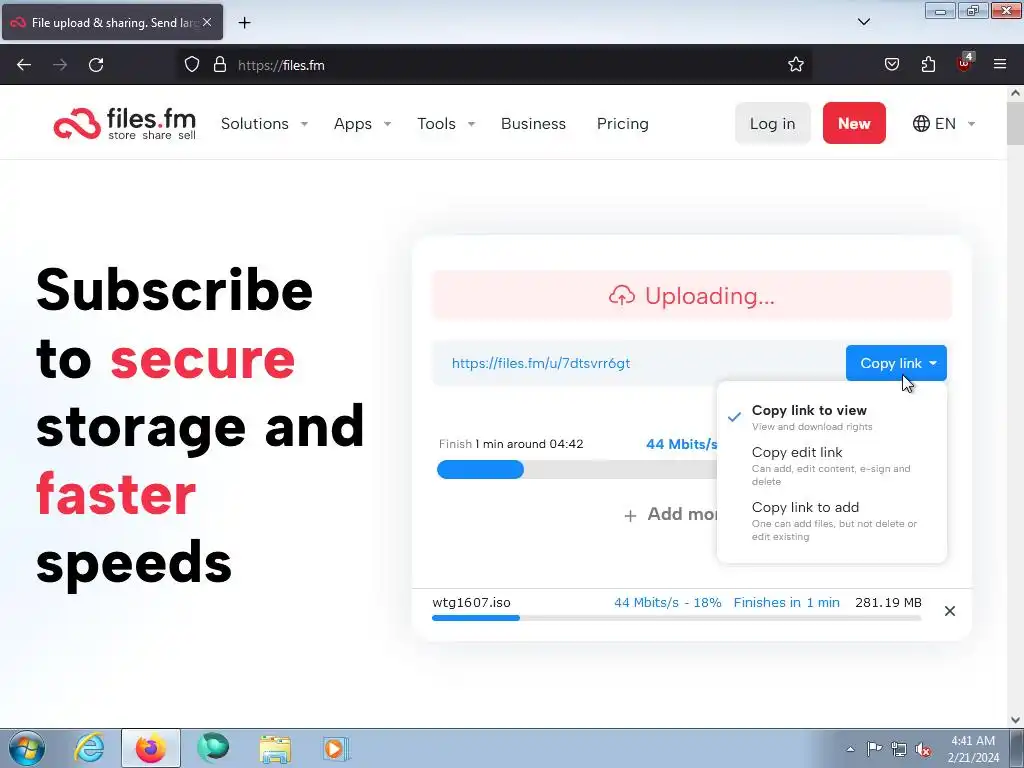
Task: Open the tracking protection shield icon
Action: pos(191,65)
